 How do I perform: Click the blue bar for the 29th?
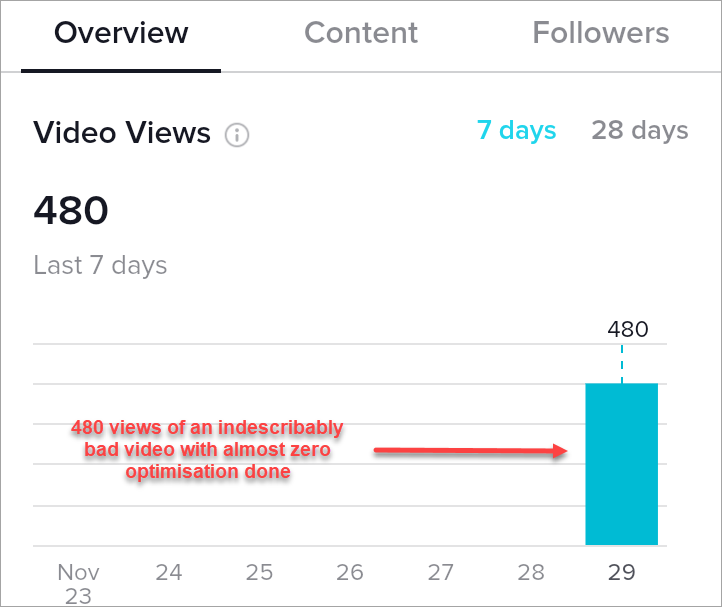coord(621,464)
